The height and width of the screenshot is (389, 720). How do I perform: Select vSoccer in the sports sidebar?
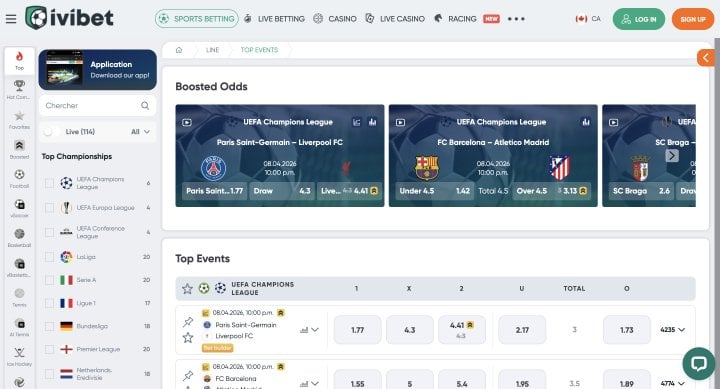click(x=19, y=208)
